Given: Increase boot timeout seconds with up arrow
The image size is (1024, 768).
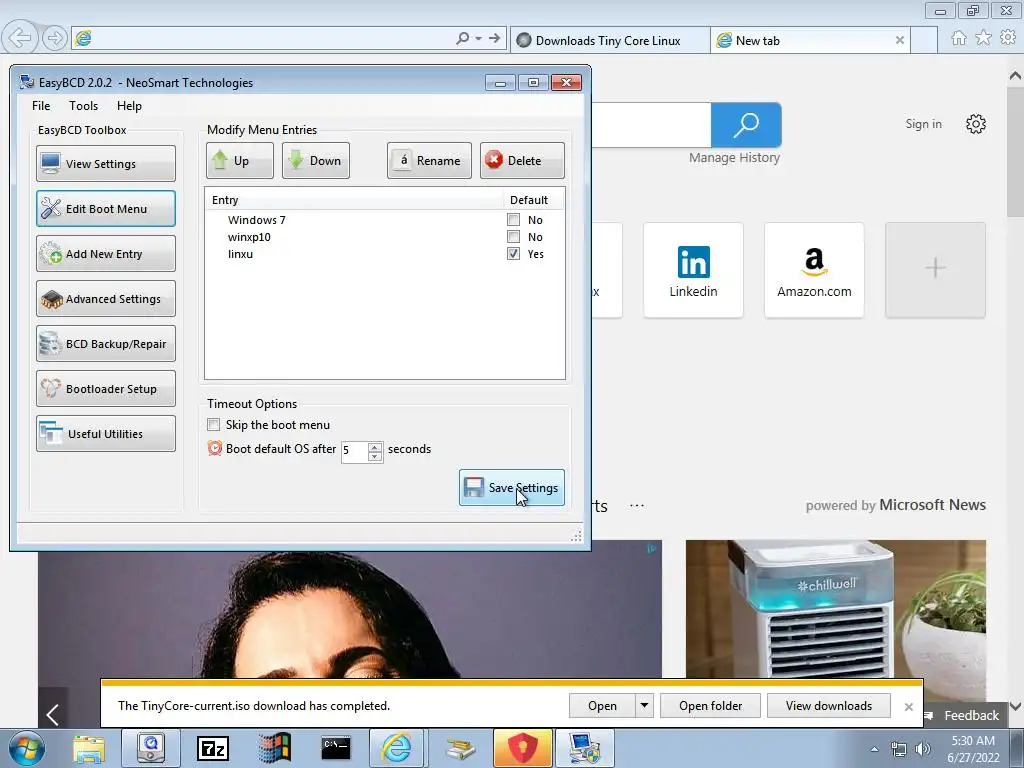Looking at the screenshot, I should (x=375, y=447).
